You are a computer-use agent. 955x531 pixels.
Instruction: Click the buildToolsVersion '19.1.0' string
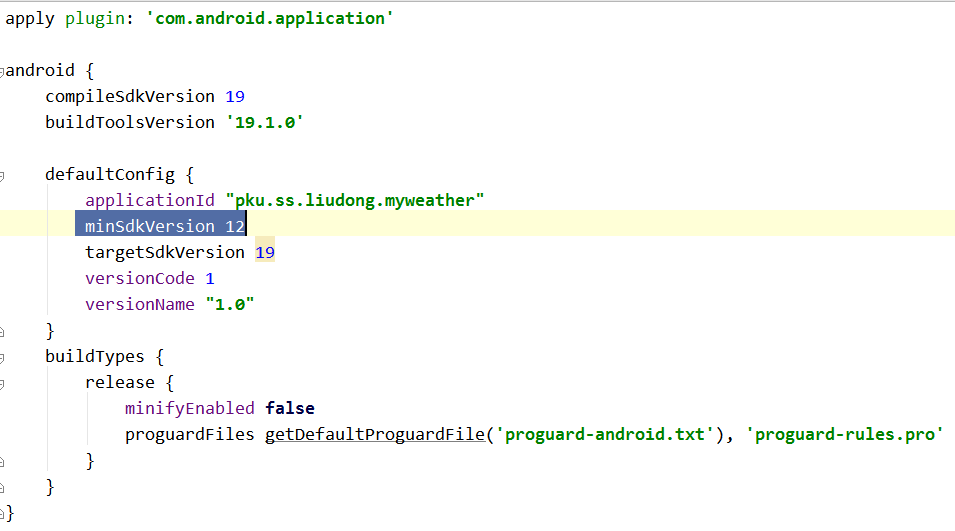pos(263,122)
